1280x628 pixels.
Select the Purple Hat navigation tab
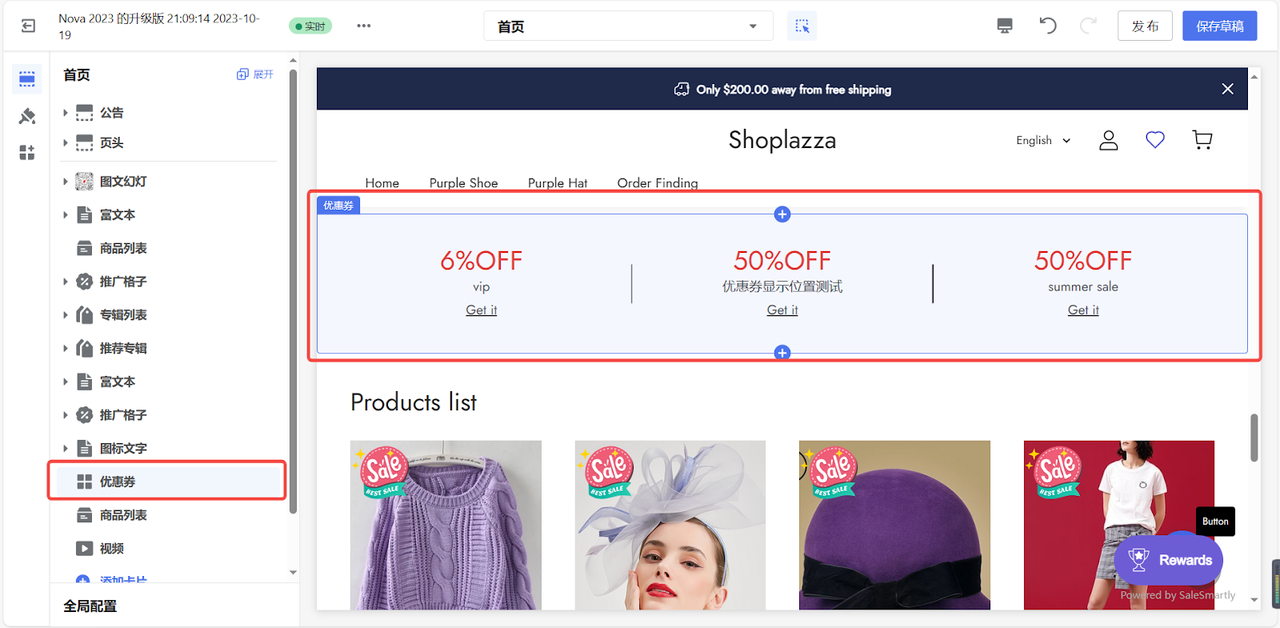557,183
